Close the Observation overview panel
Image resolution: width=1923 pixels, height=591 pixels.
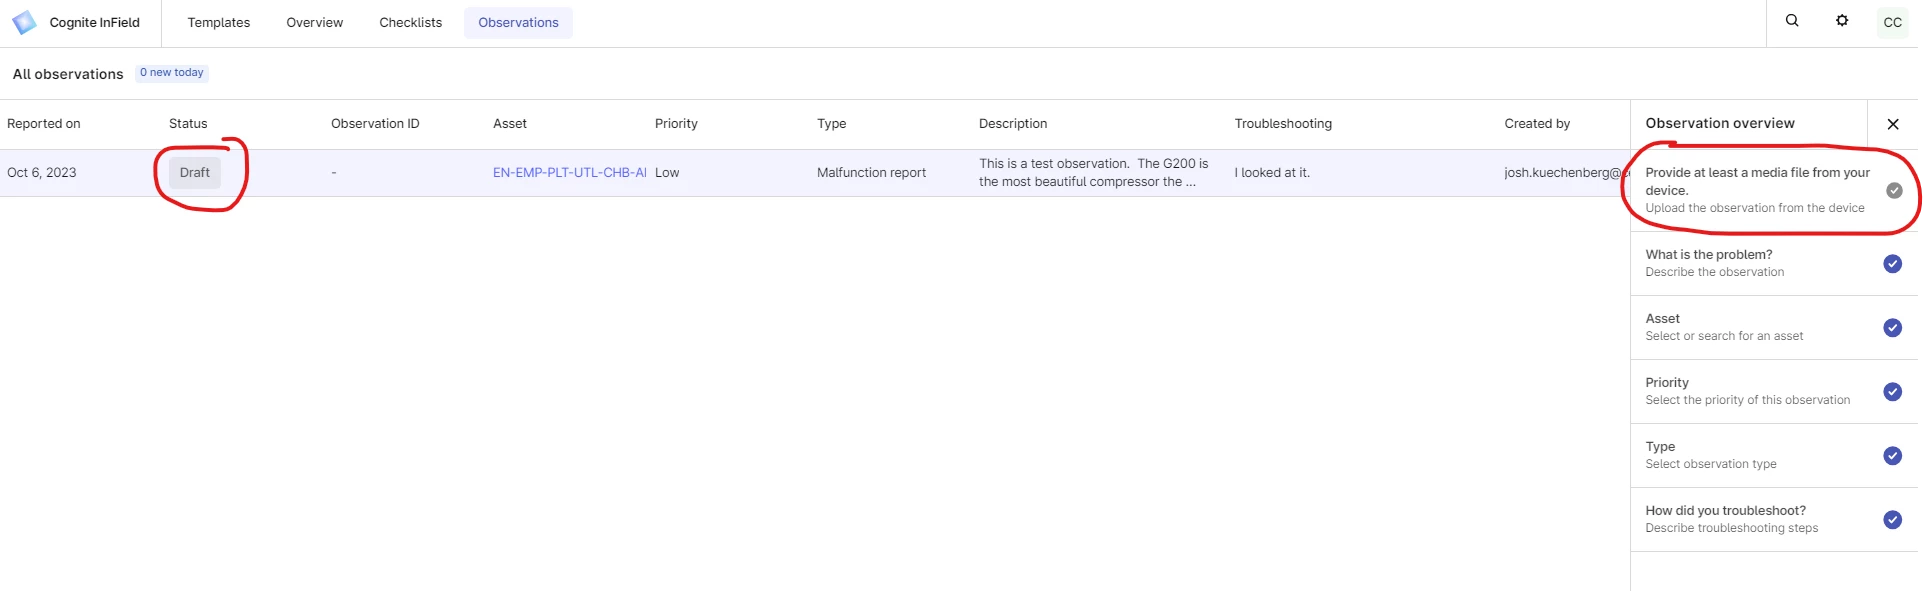click(x=1892, y=124)
